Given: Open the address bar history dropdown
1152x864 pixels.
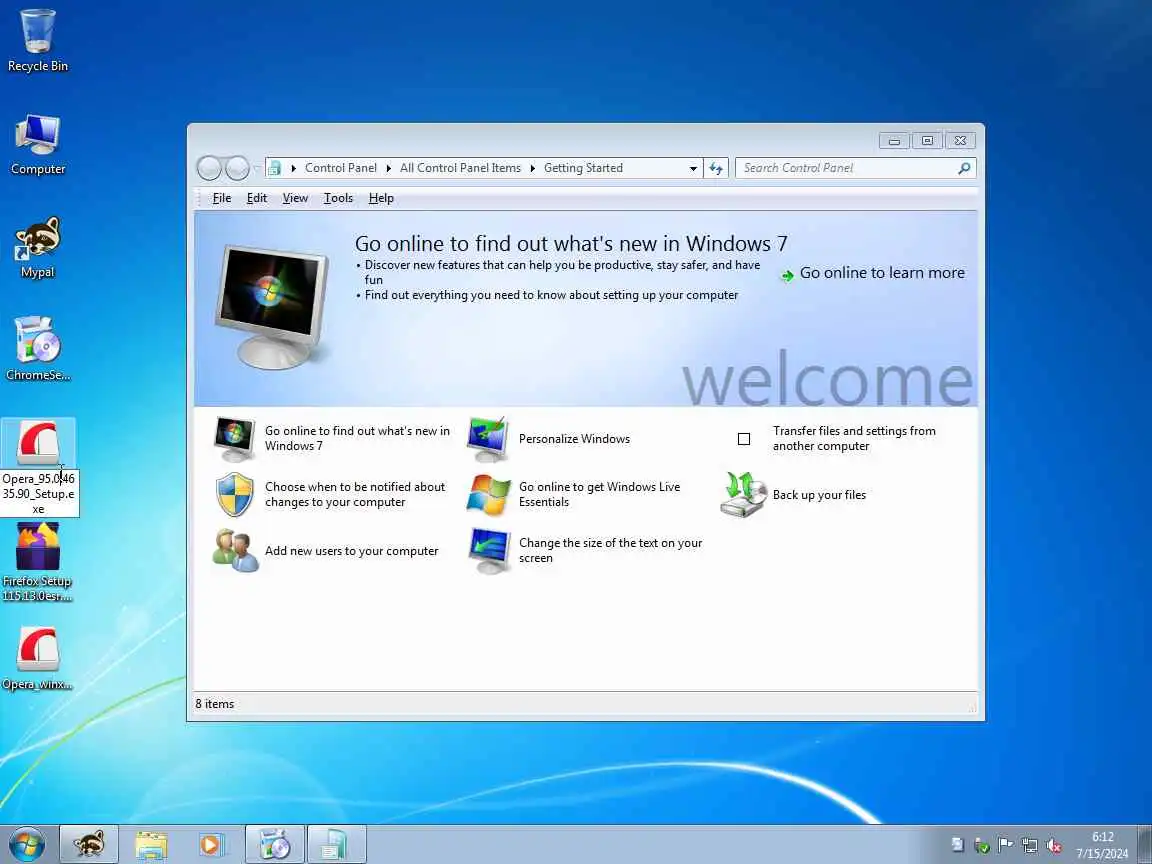Looking at the screenshot, I should click(693, 168).
